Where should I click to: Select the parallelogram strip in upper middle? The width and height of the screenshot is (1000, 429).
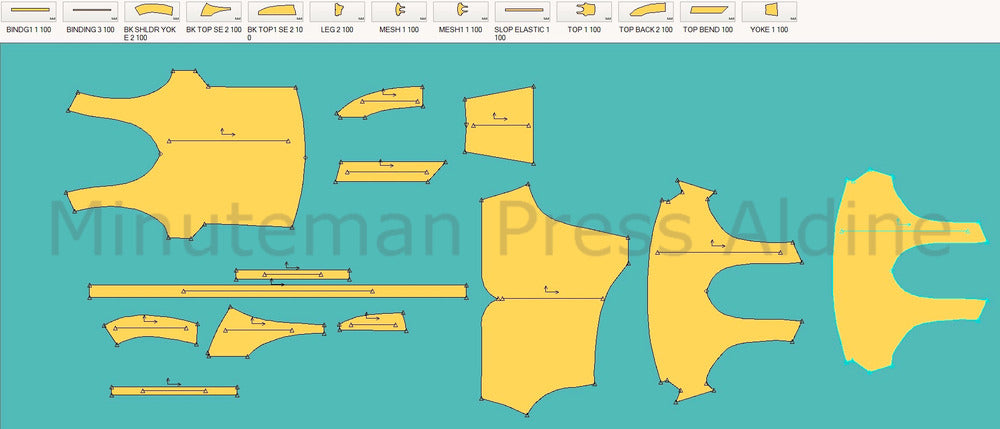click(x=388, y=171)
